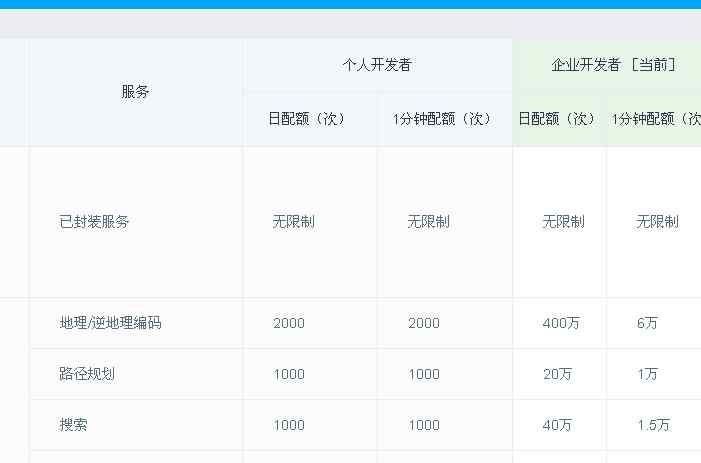701x463 pixels.
Task: Click the 400万 cell
Action: coord(561,323)
